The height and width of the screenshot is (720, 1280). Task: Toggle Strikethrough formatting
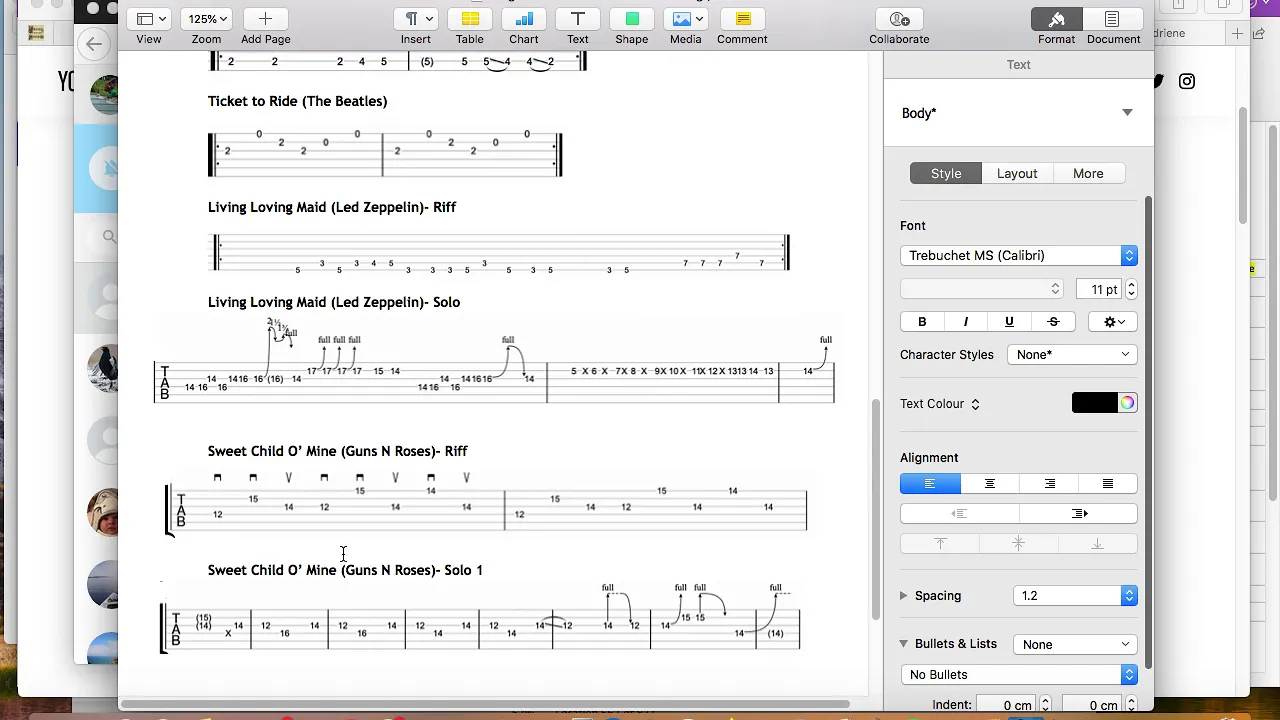(1053, 321)
